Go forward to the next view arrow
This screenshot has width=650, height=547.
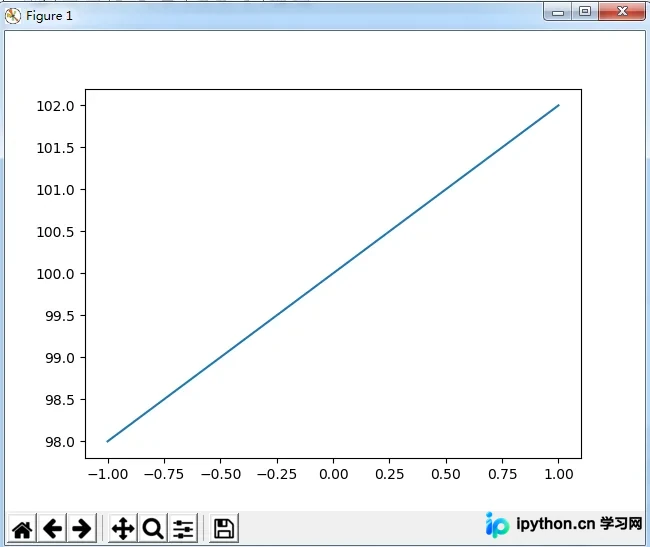(82, 528)
